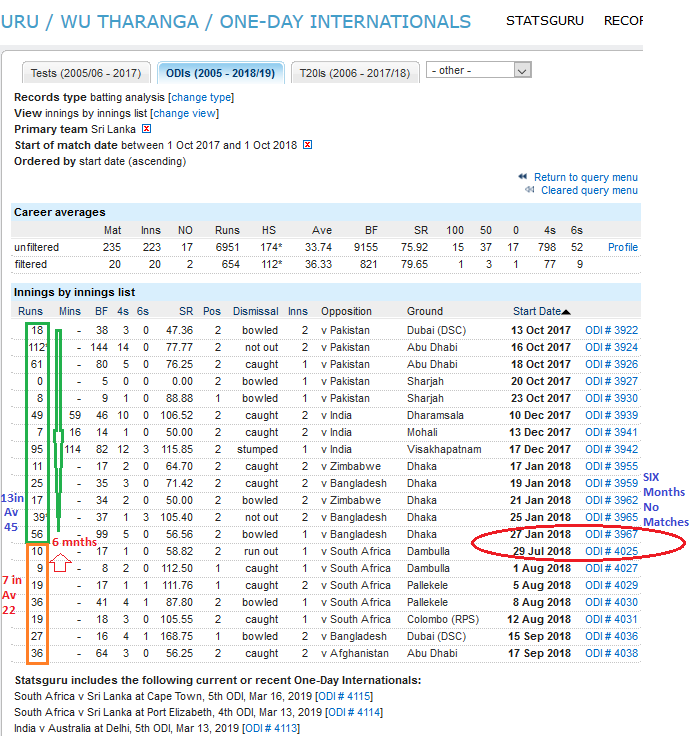This screenshot has width=694, height=744.
Task: Sort by the Opposition column header
Action: click(x=346, y=312)
